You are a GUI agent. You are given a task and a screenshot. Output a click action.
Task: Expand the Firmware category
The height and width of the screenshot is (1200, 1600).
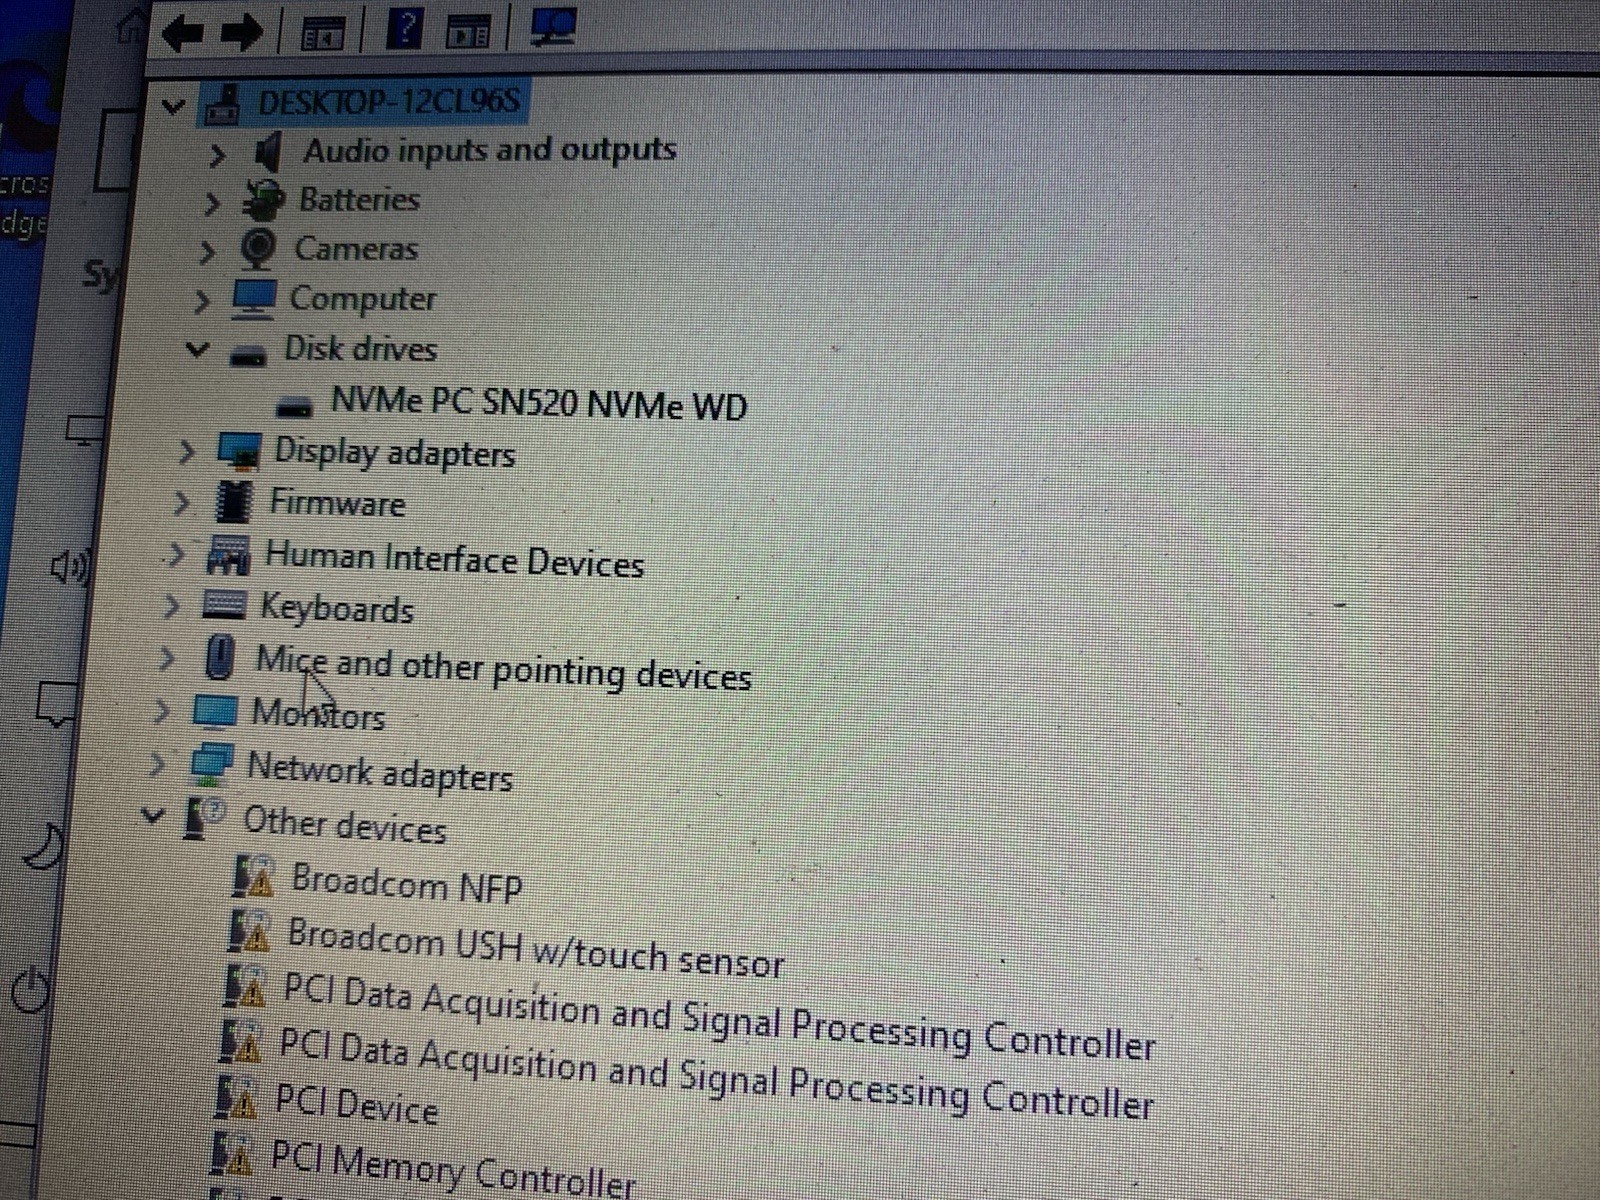181,502
